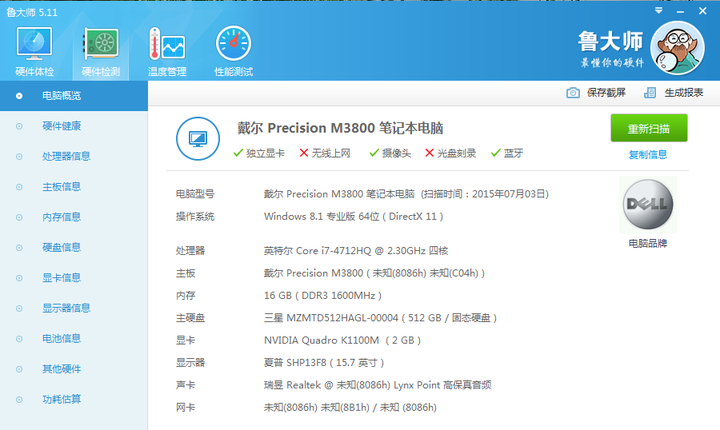This screenshot has height=430, width=720.
Task: Click 生成报表 generate report text
Action: [684, 93]
